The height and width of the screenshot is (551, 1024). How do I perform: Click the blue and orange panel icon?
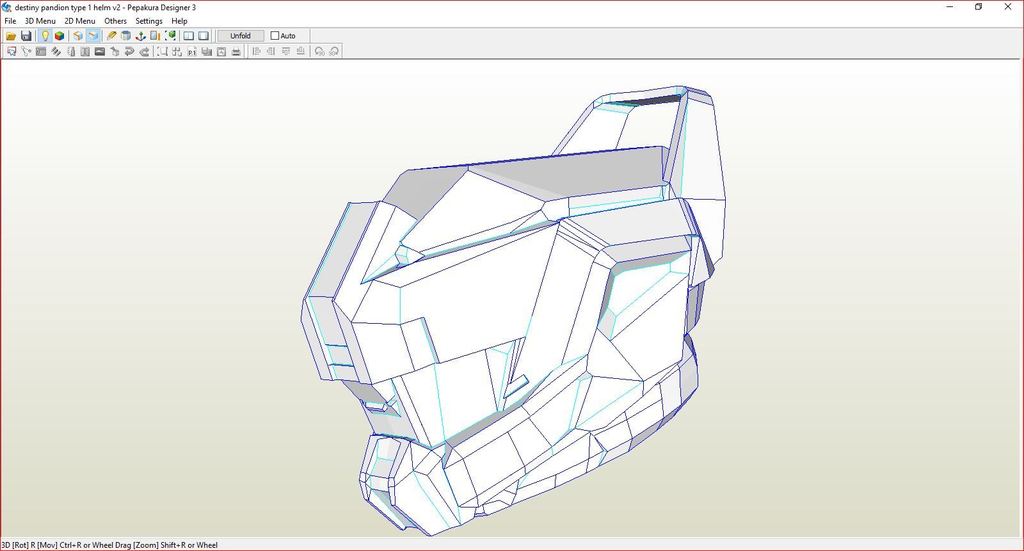pyautogui.click(x=155, y=36)
